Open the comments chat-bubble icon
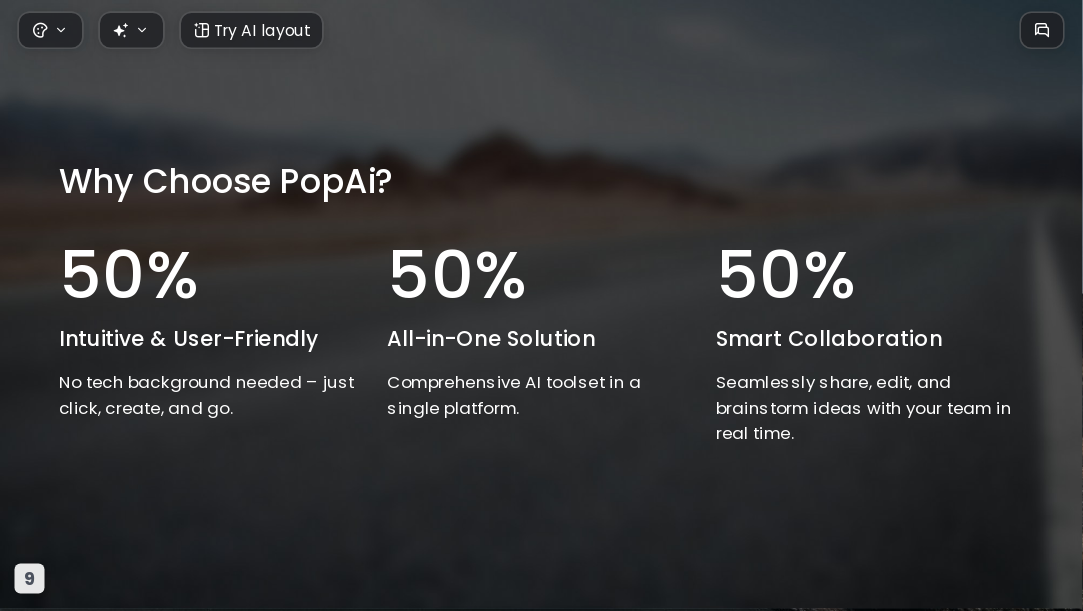 point(1042,30)
